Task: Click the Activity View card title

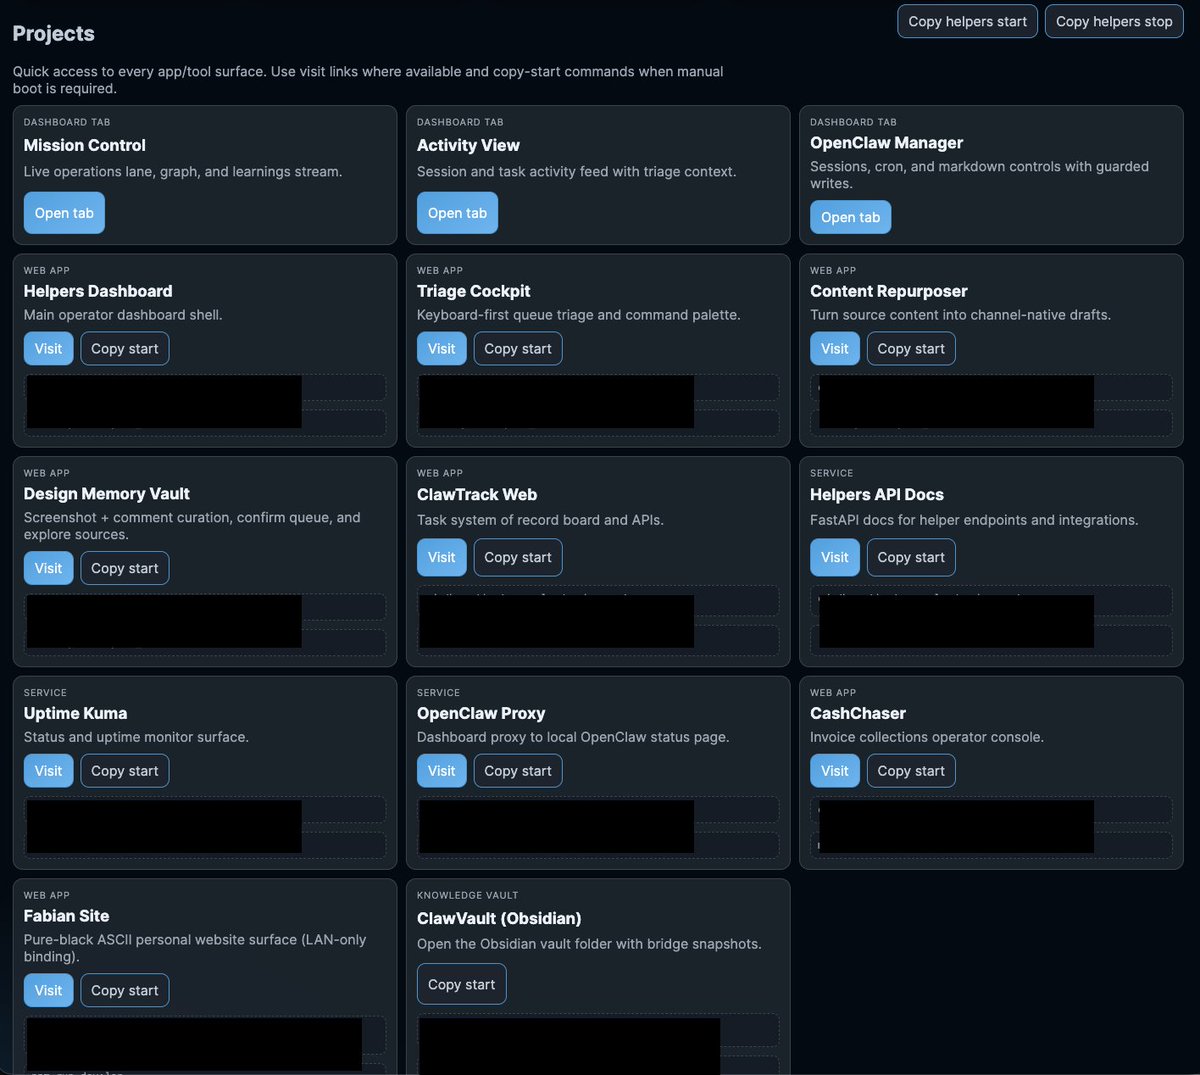Action: pyautogui.click(x=468, y=145)
